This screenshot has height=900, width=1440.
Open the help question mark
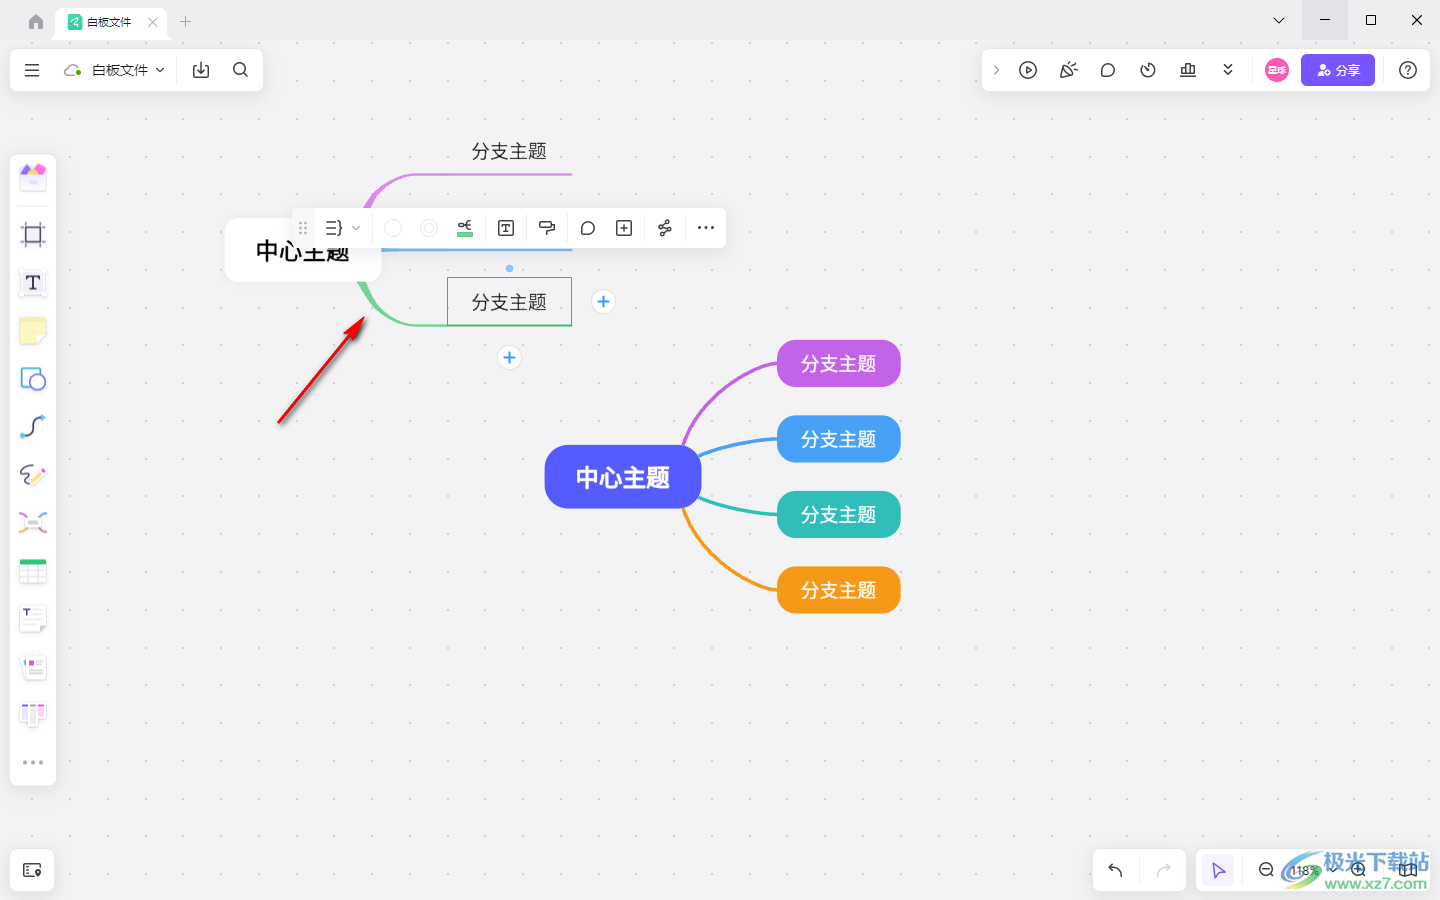[x=1408, y=70]
